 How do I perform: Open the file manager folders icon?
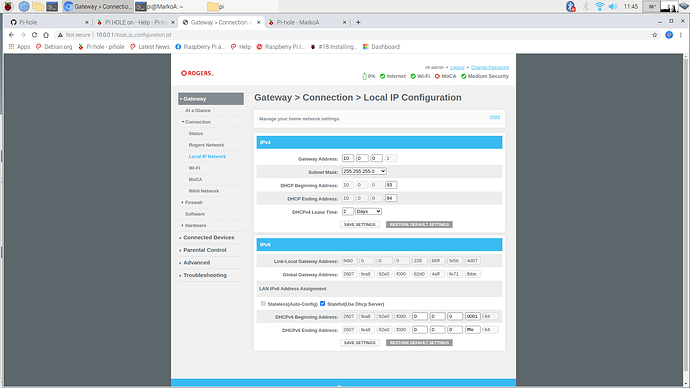tap(38, 7)
